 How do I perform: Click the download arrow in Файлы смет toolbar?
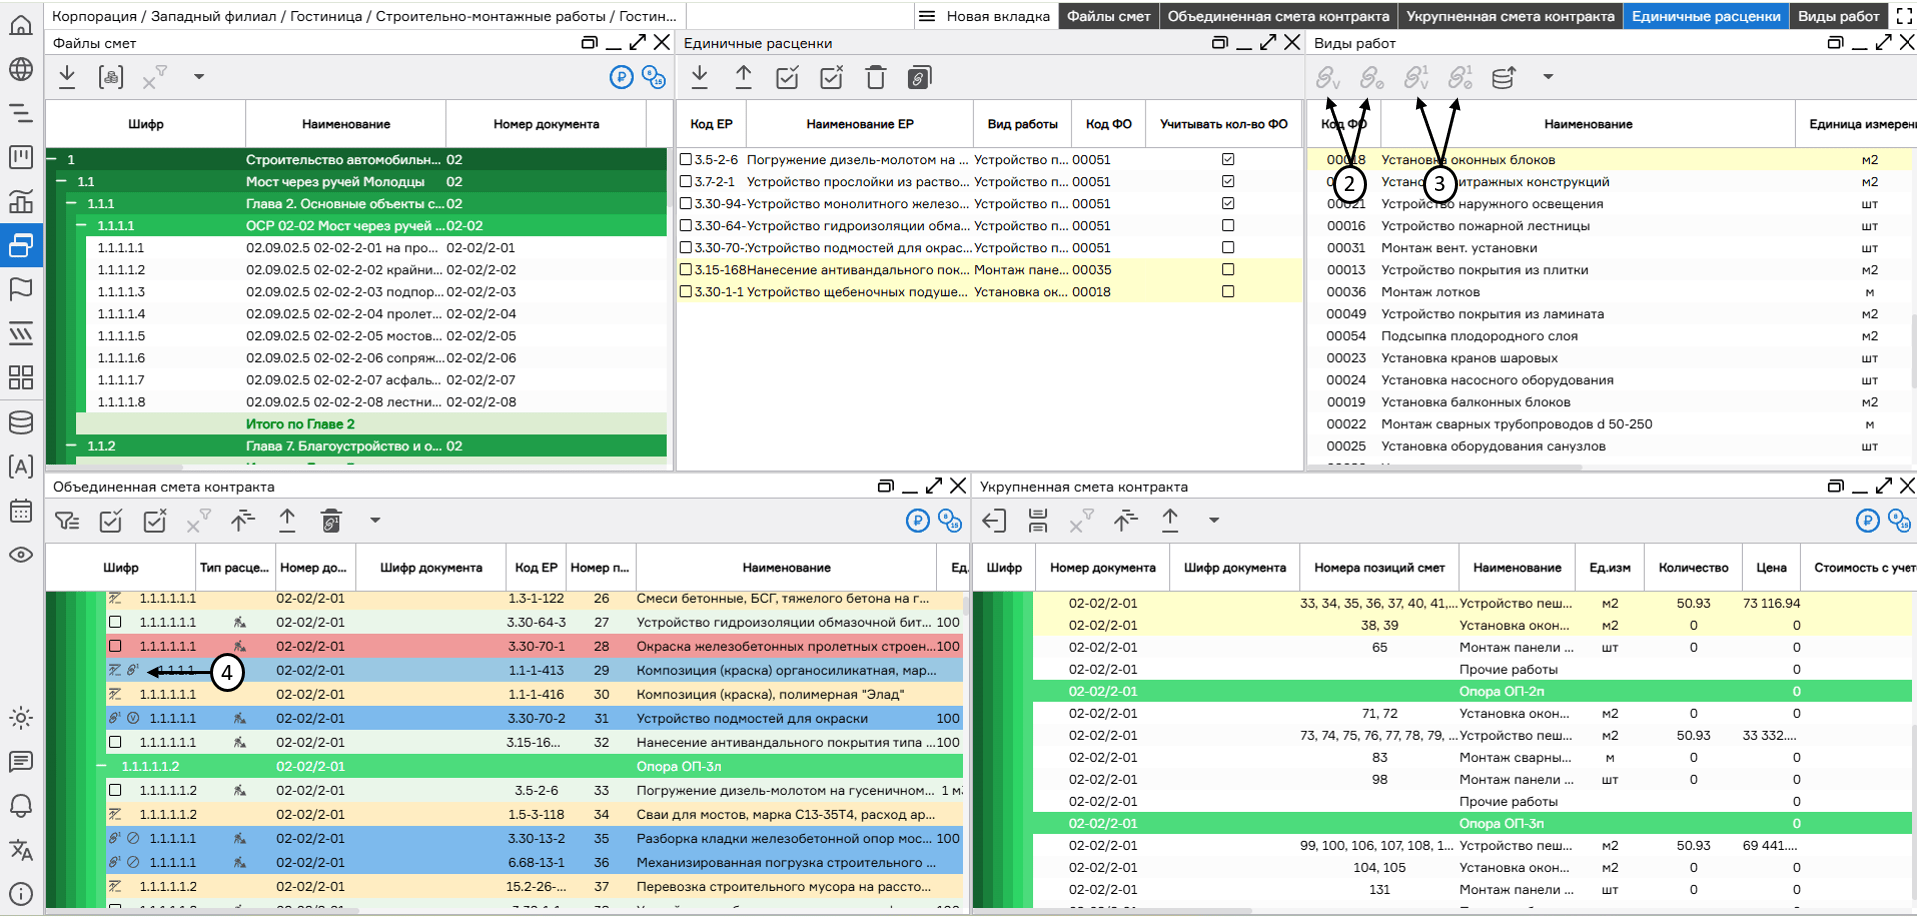coord(67,77)
